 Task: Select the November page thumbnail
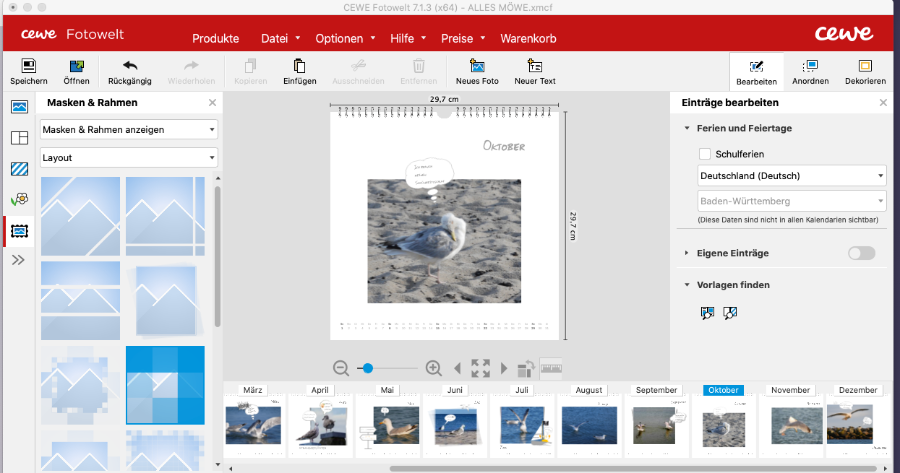click(791, 420)
